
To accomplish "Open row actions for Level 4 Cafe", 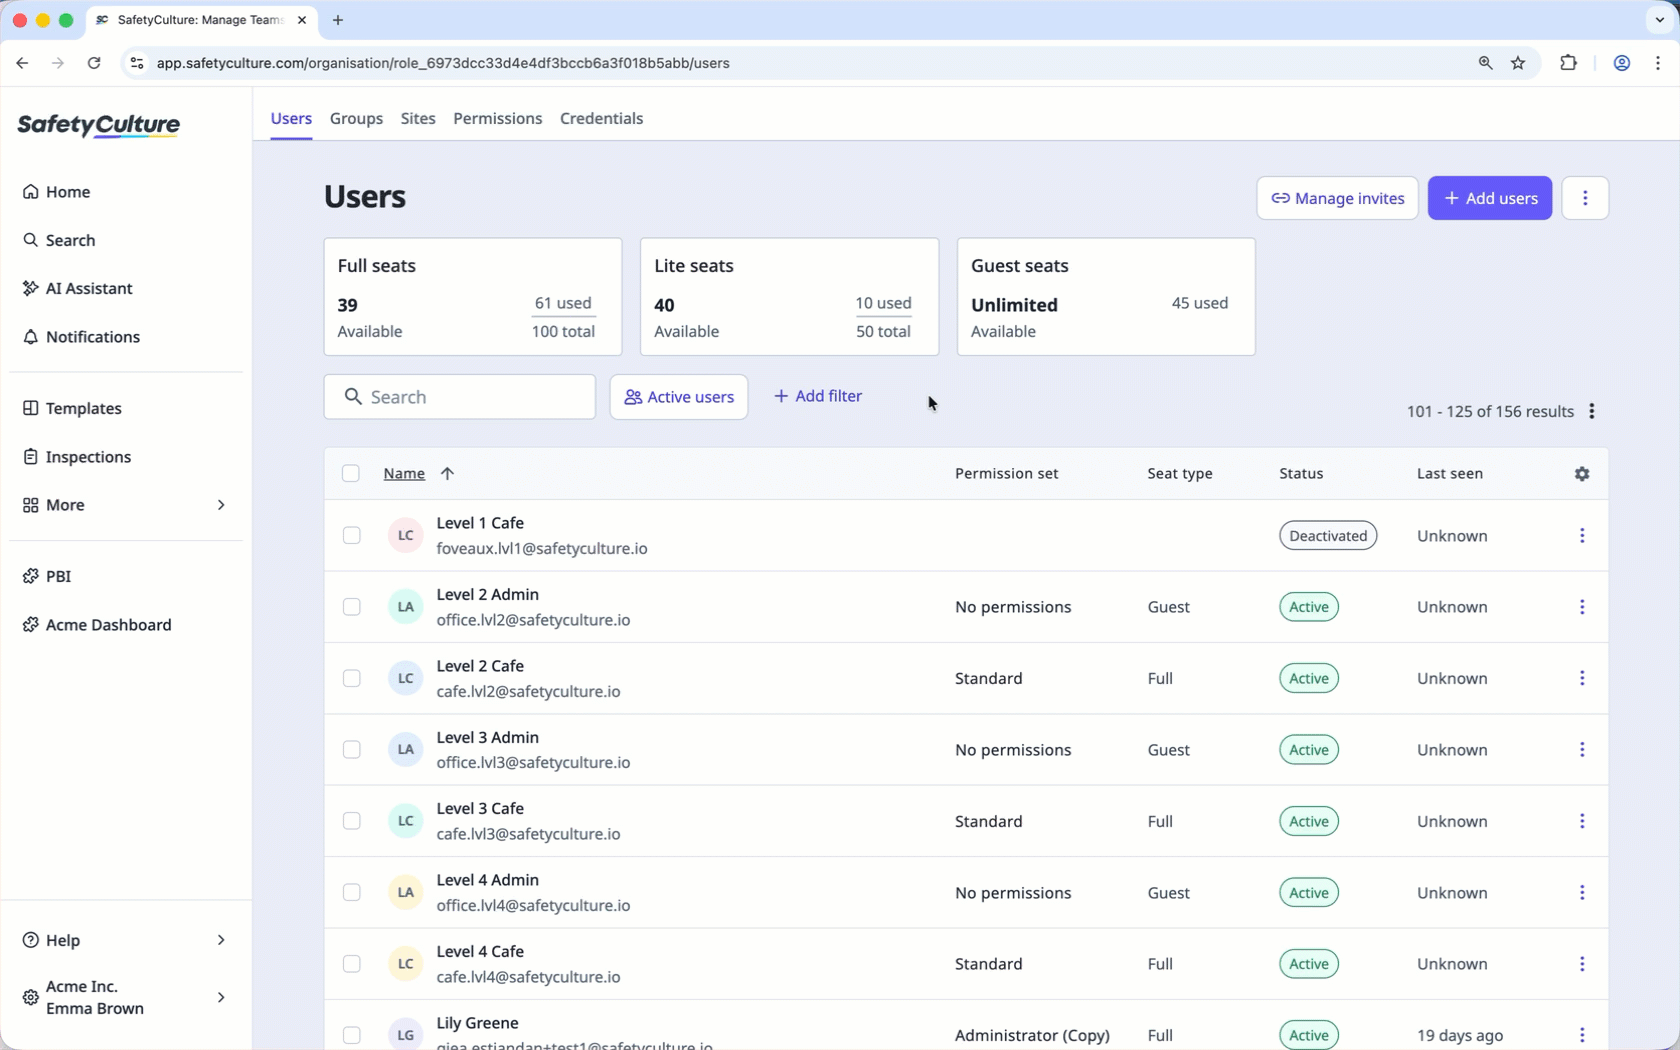I will pyautogui.click(x=1582, y=964).
